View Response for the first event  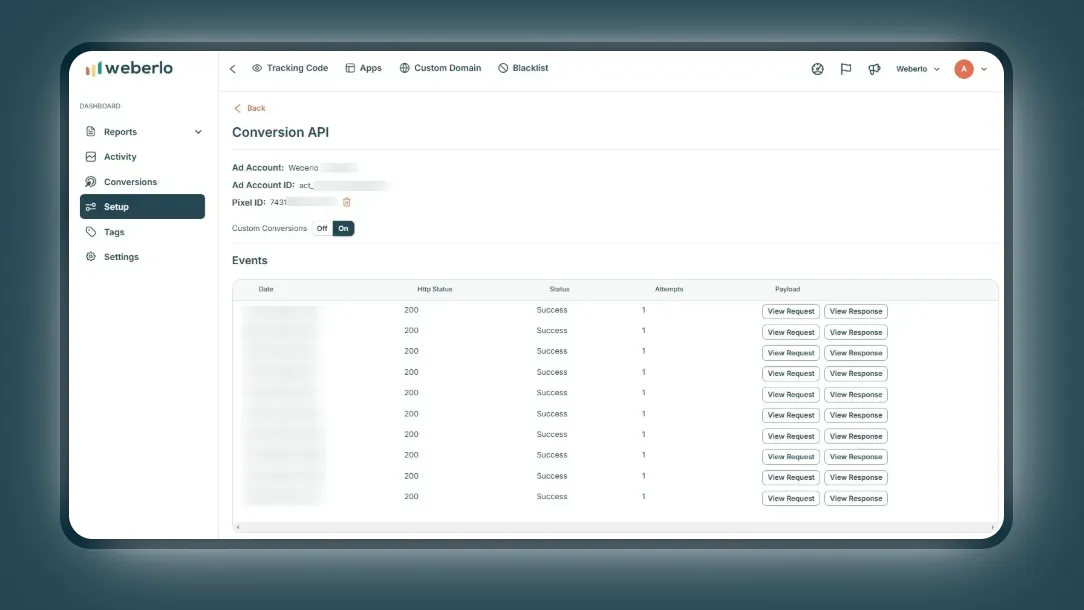[856, 311]
